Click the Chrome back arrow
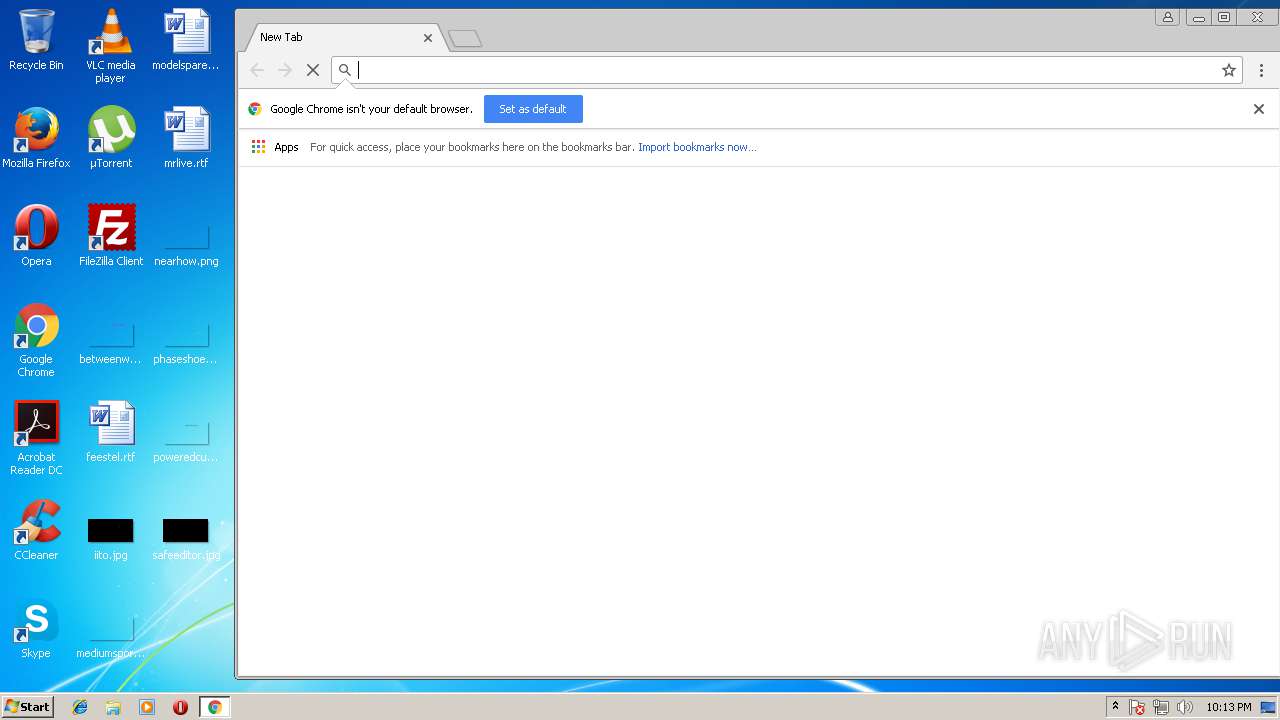 [x=257, y=70]
